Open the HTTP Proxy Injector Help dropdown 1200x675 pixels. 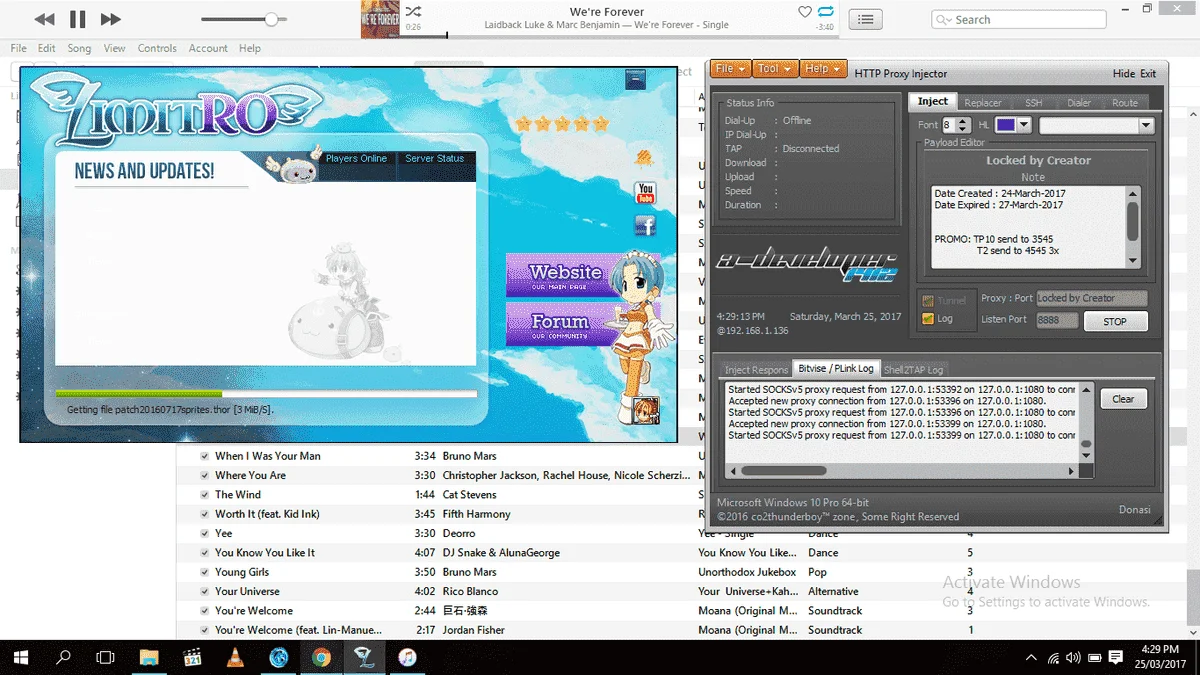tap(823, 68)
